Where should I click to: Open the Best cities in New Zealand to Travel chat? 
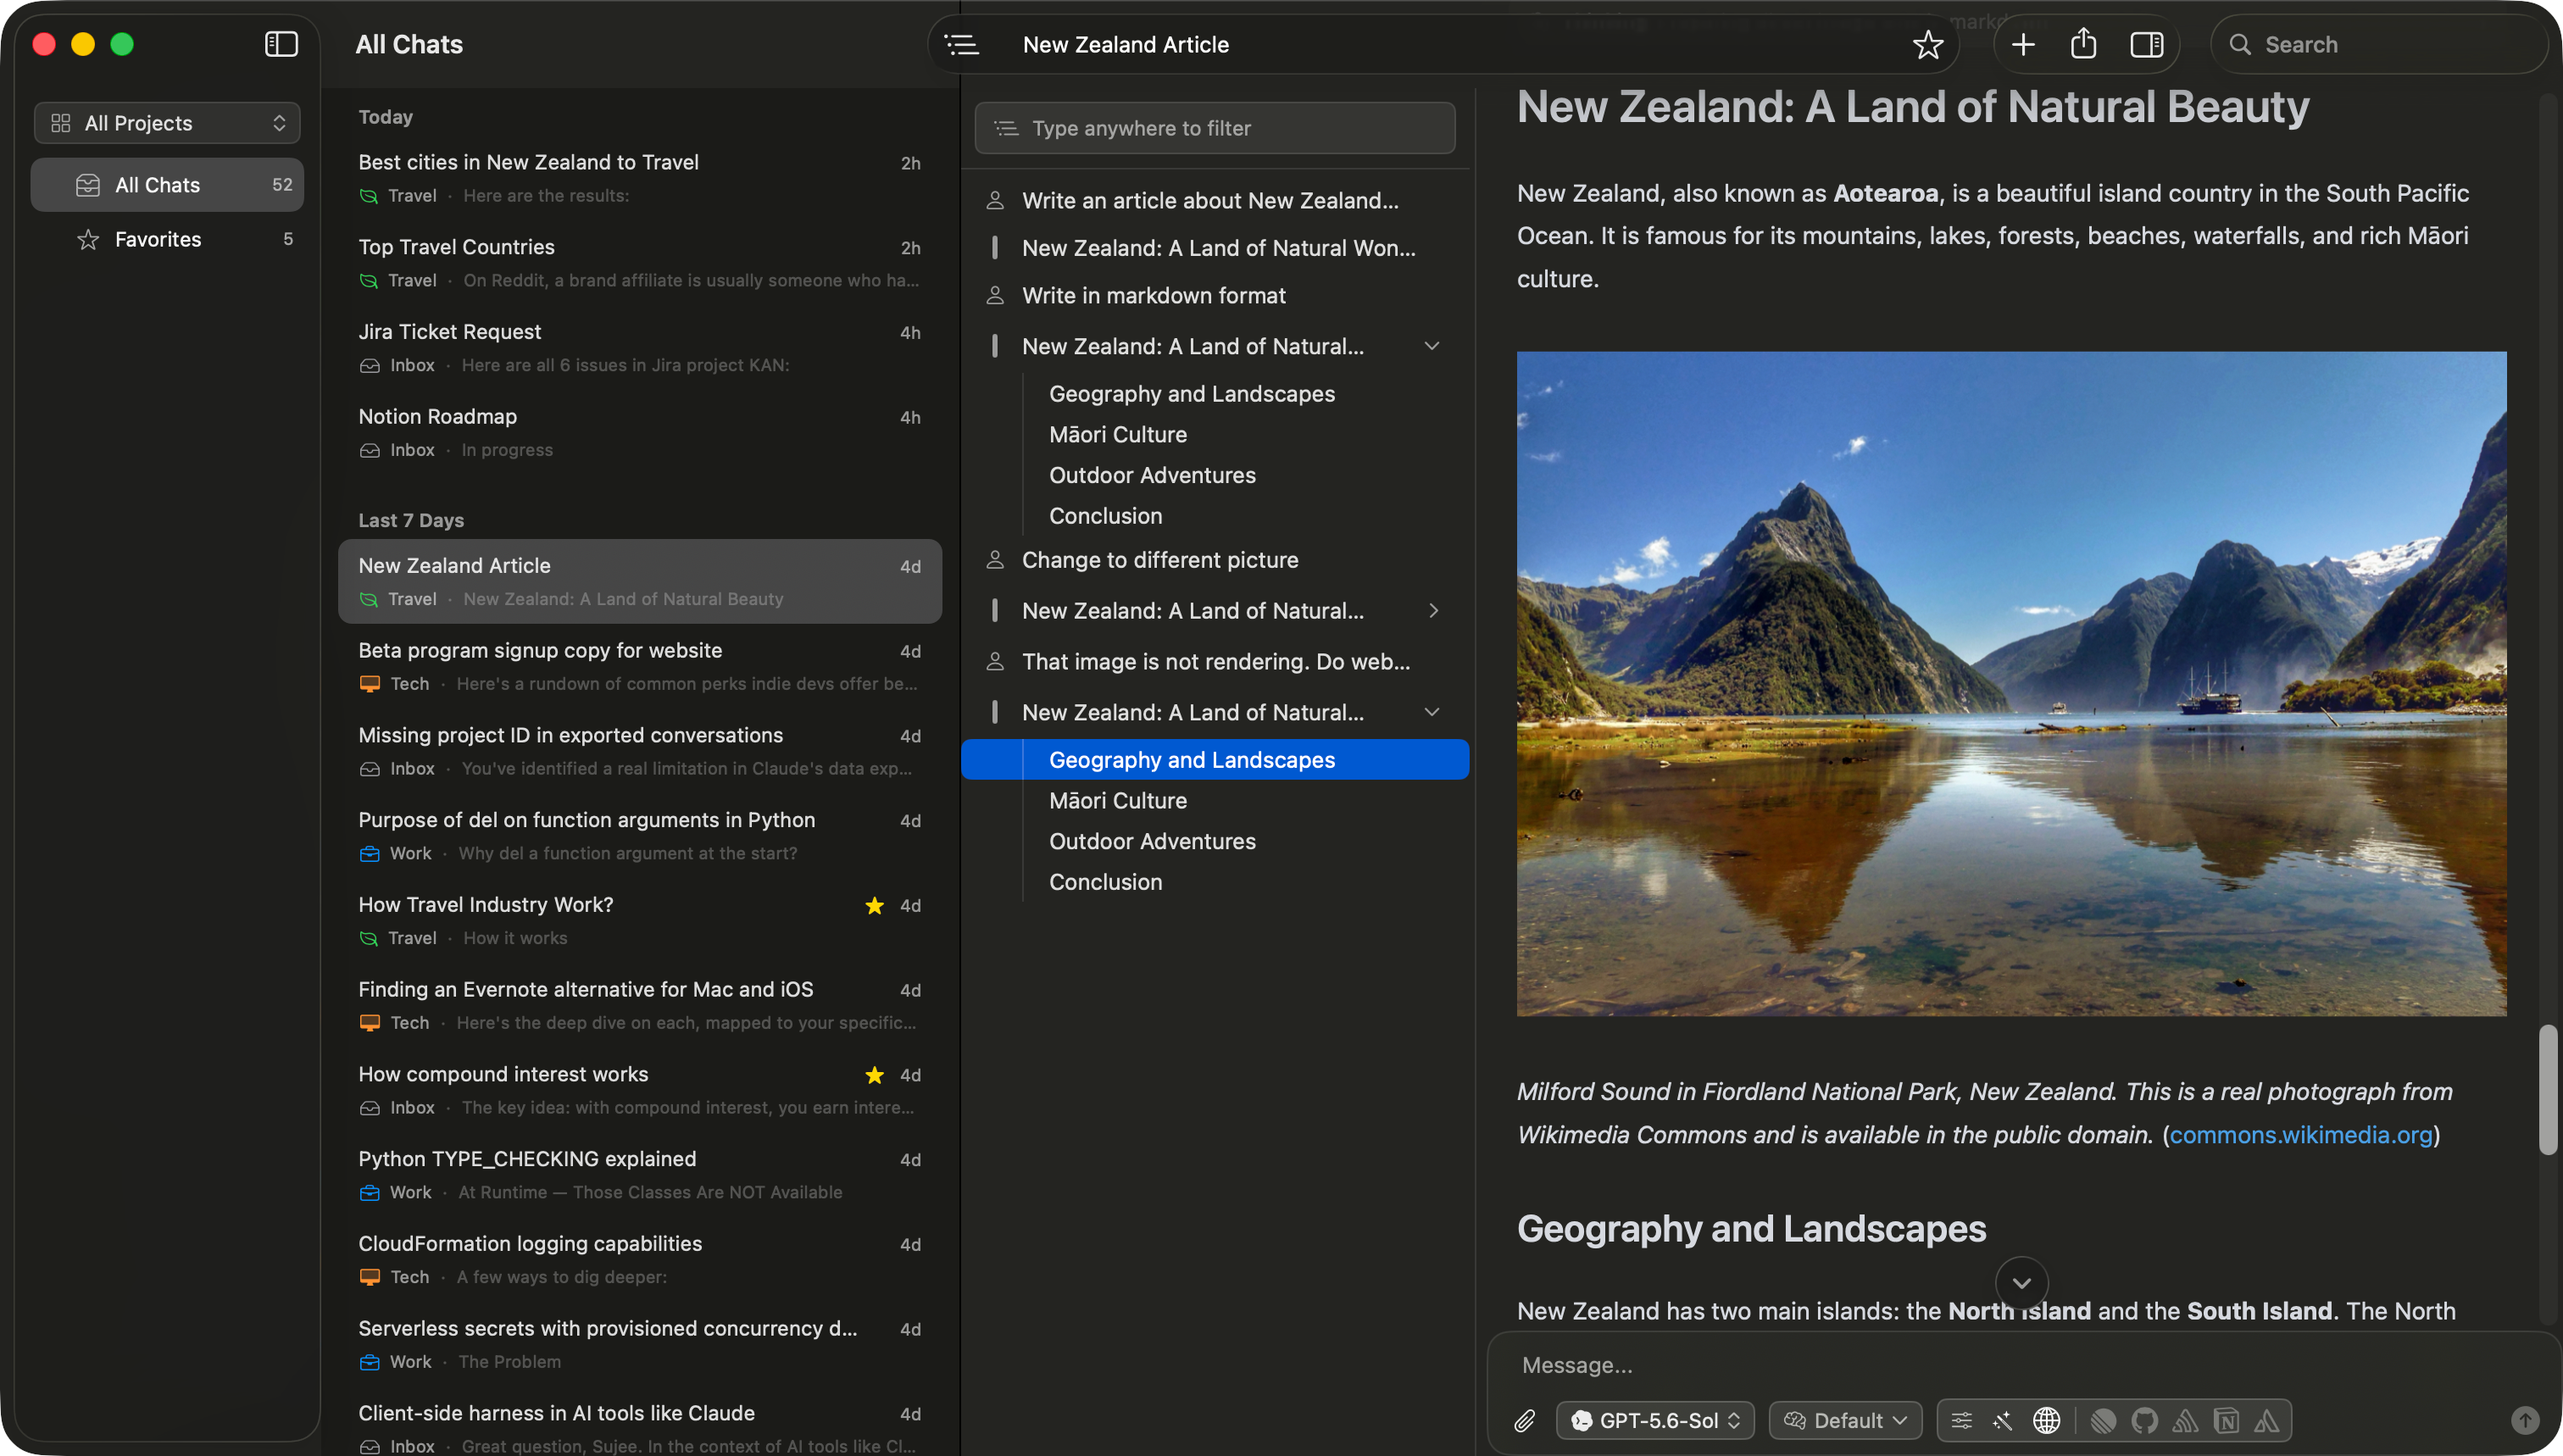coord(640,178)
